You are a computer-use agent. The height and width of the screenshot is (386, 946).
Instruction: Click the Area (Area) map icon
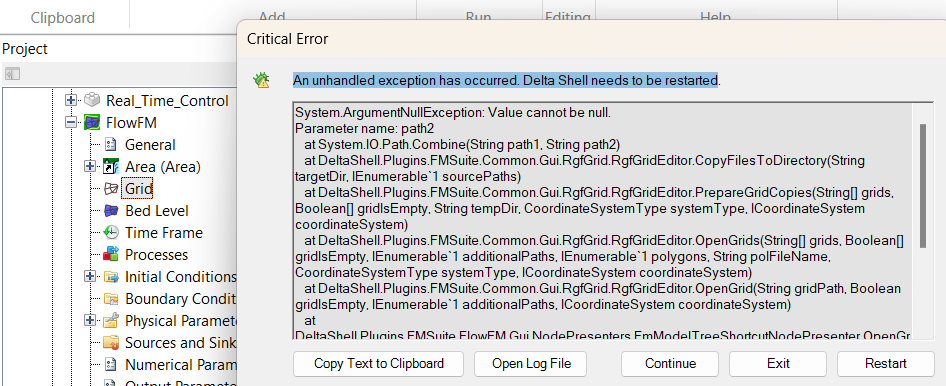coord(110,166)
